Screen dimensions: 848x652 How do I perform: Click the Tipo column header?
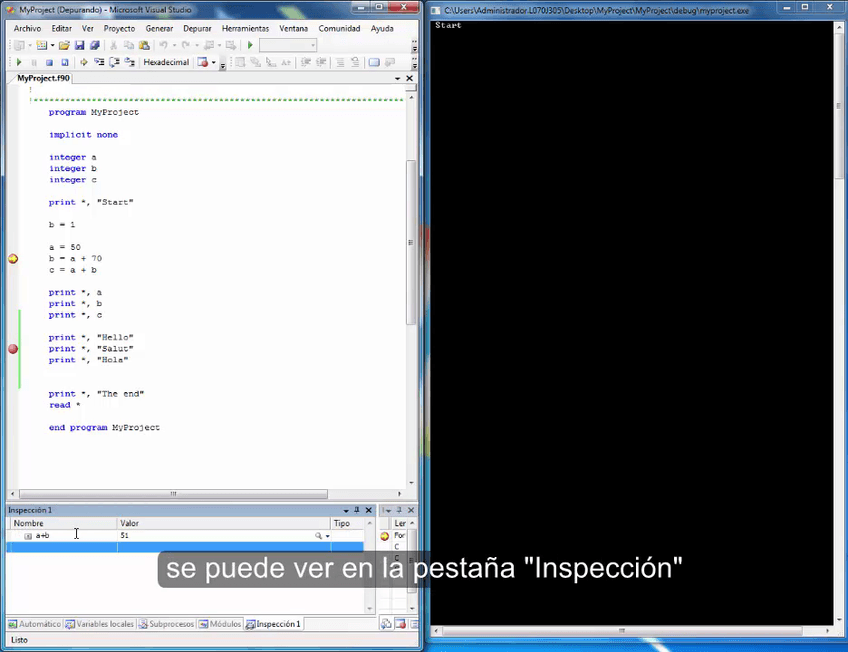[348, 523]
